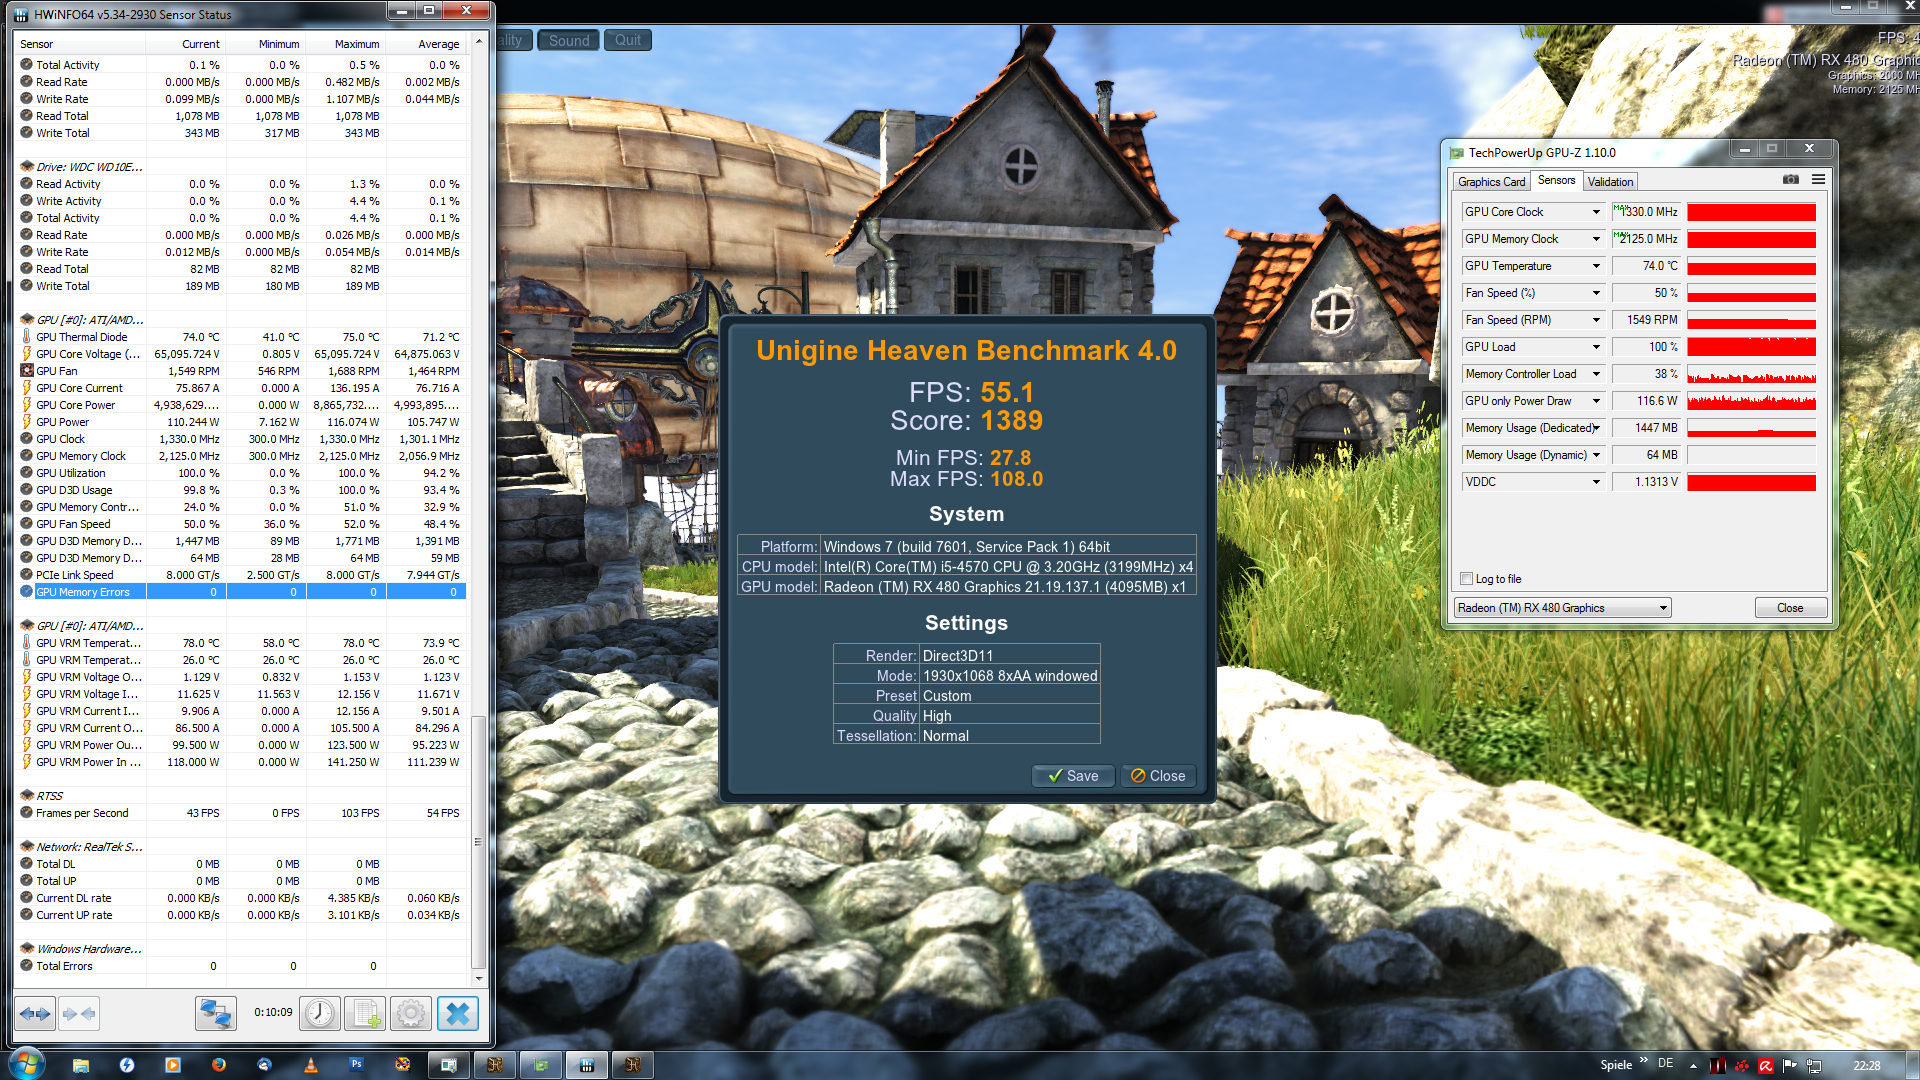The width and height of the screenshot is (1920, 1080).
Task: Click Close in the Heaven Benchmark dialog
Action: click(x=1157, y=776)
